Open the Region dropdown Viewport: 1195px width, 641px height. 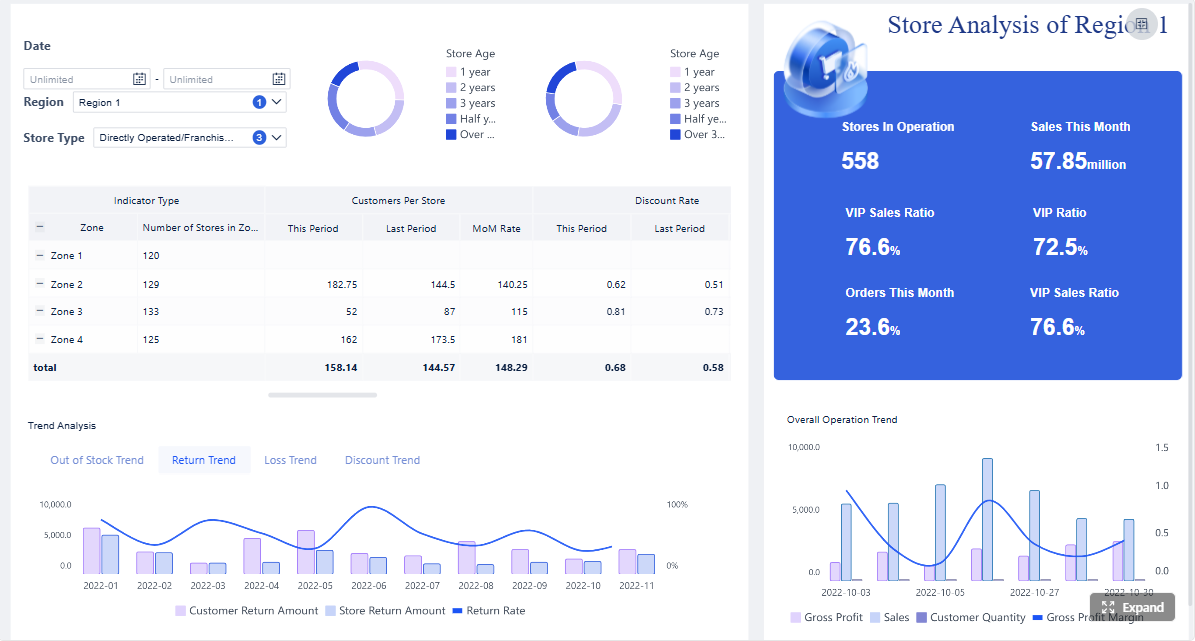[180, 102]
